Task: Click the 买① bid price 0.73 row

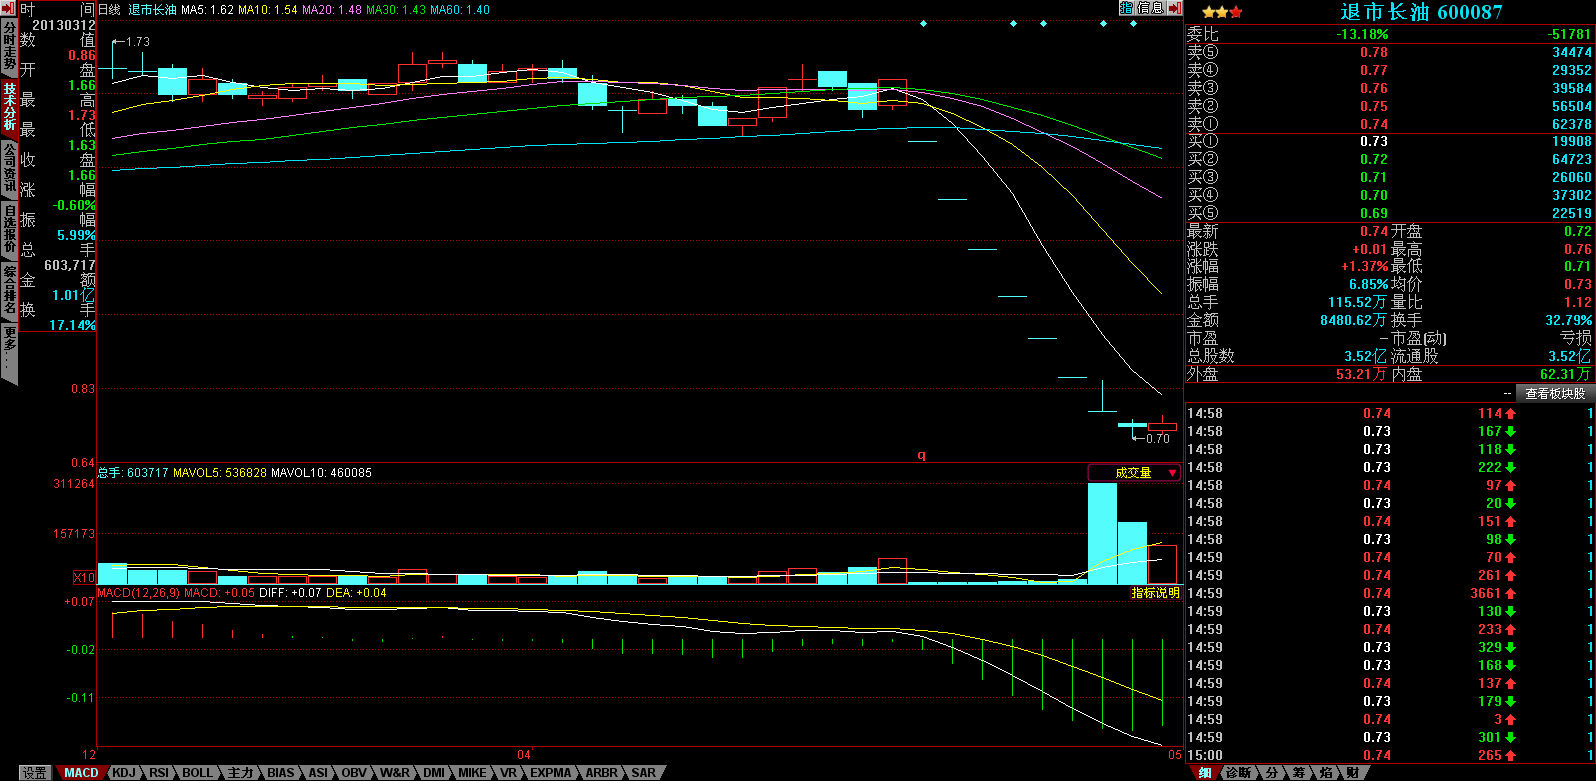Action: pyautogui.click(x=1390, y=141)
